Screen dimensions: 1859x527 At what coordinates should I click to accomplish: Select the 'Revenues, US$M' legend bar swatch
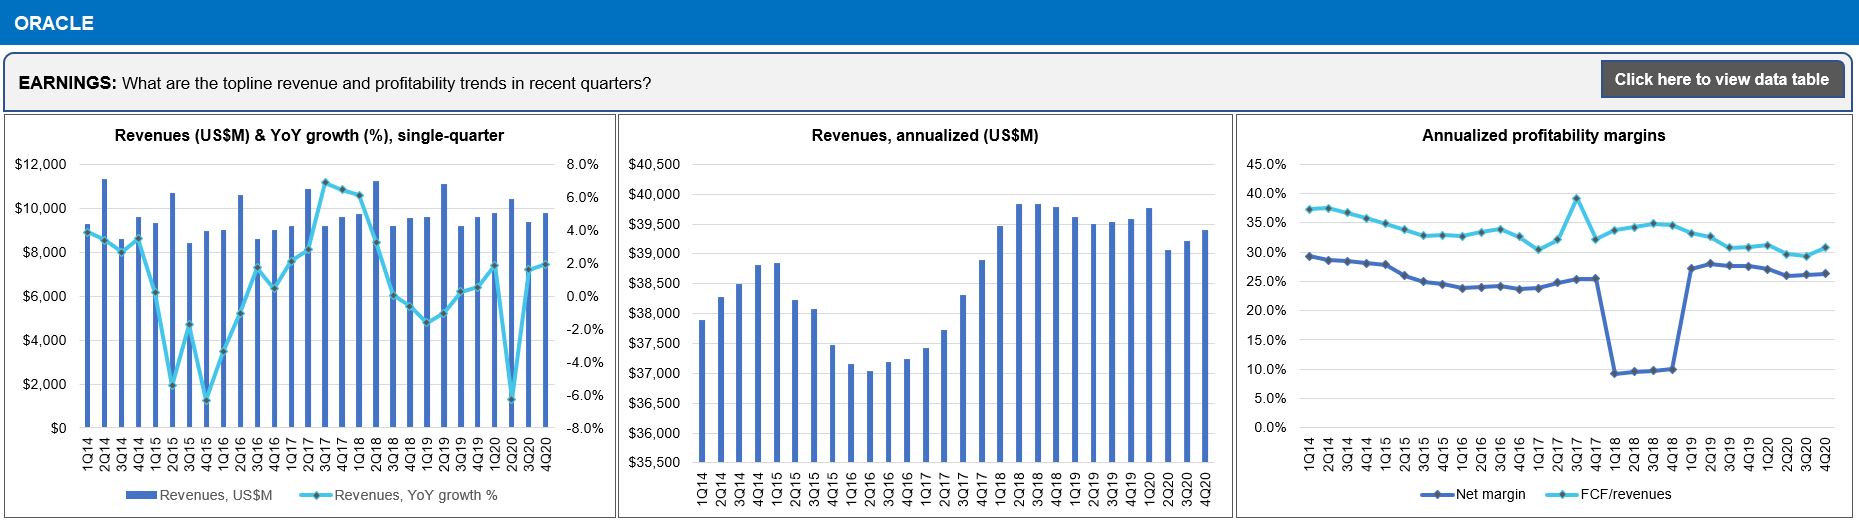141,495
